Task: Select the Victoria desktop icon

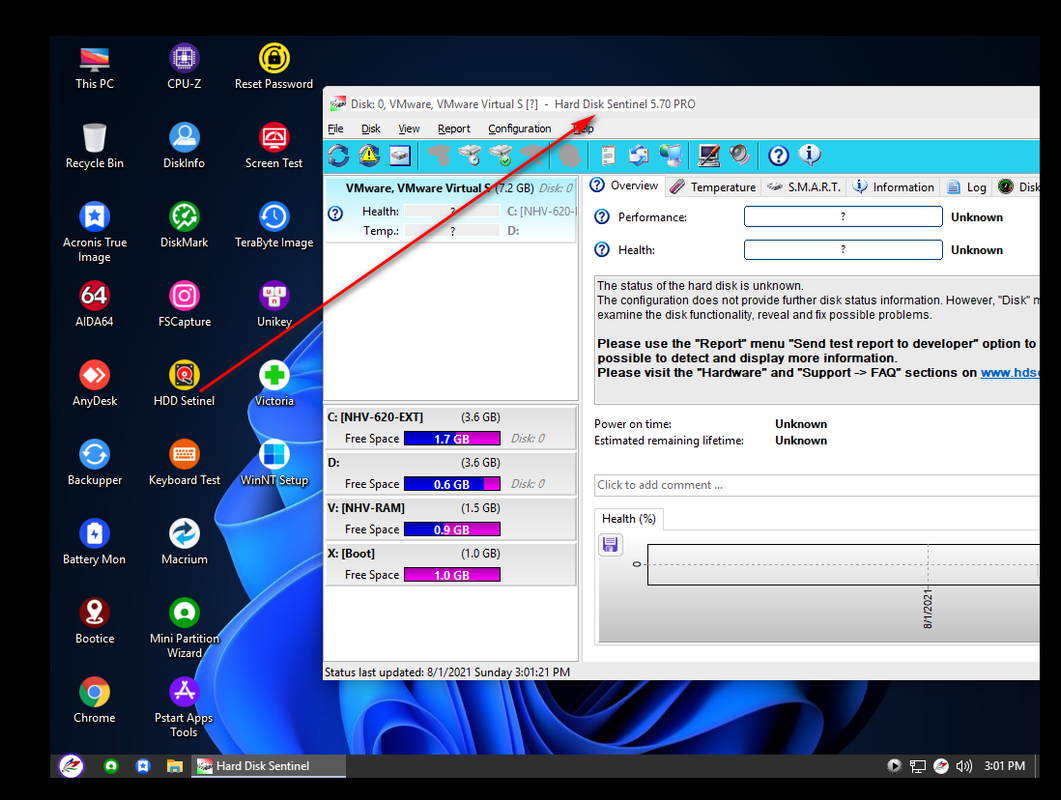Action: pos(273,383)
